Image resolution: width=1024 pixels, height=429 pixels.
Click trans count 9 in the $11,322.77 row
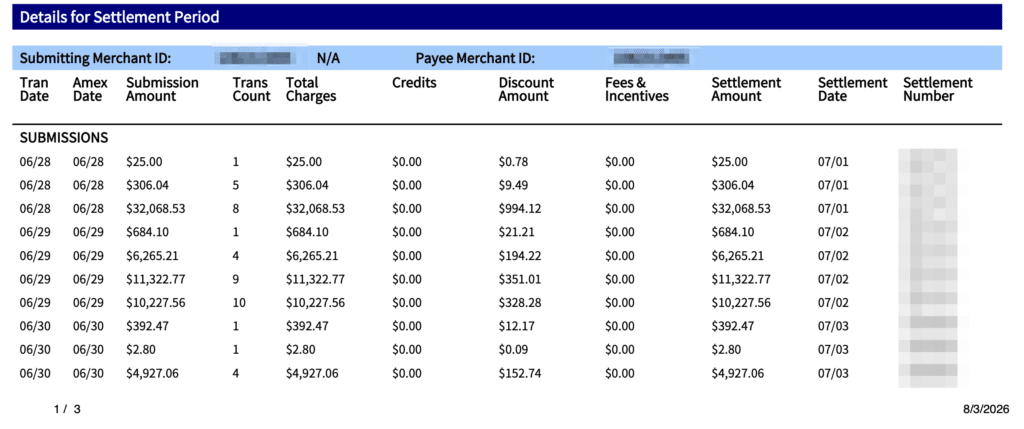236,279
